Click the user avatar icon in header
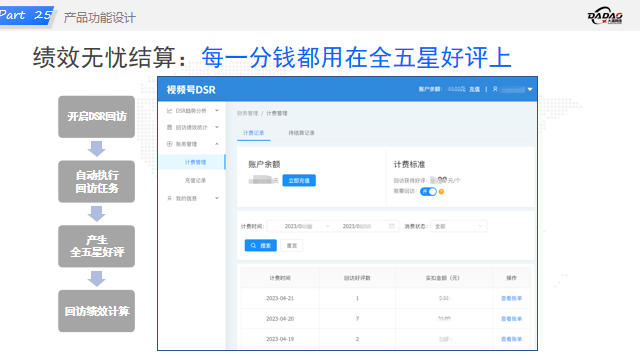This screenshot has height=360, width=640. pyautogui.click(x=495, y=89)
